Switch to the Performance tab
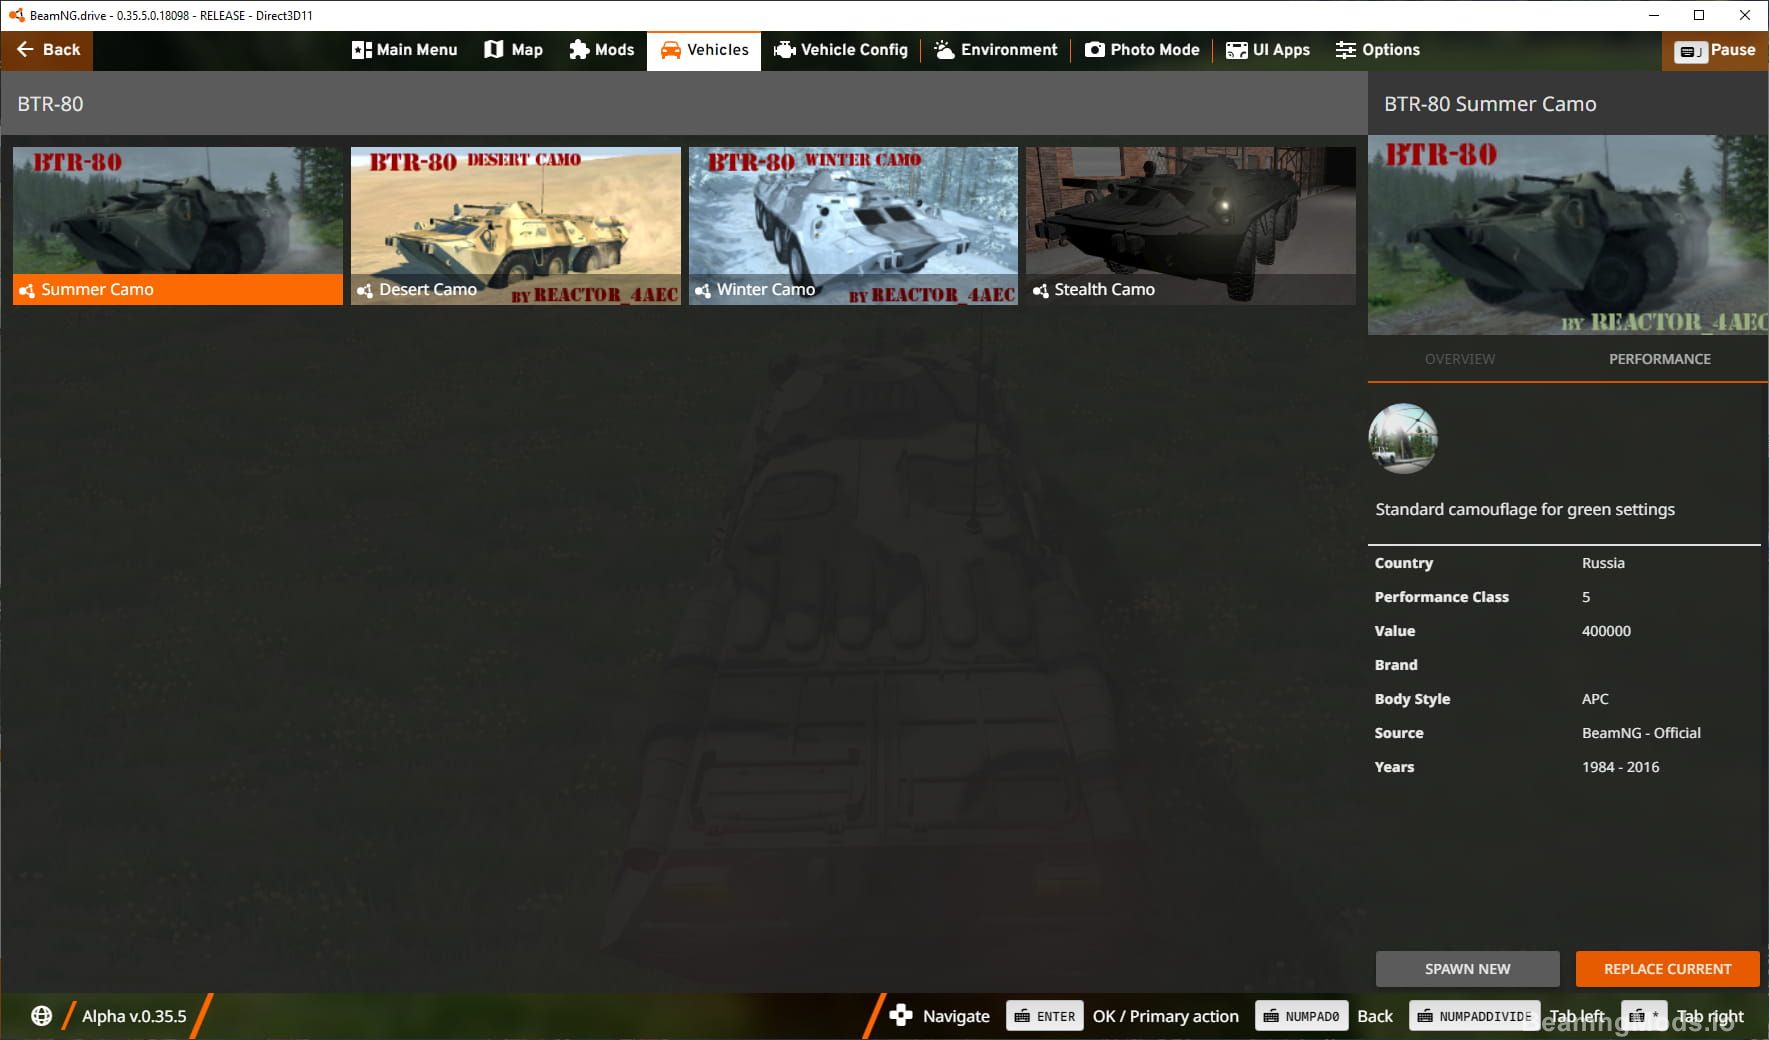 click(x=1660, y=359)
